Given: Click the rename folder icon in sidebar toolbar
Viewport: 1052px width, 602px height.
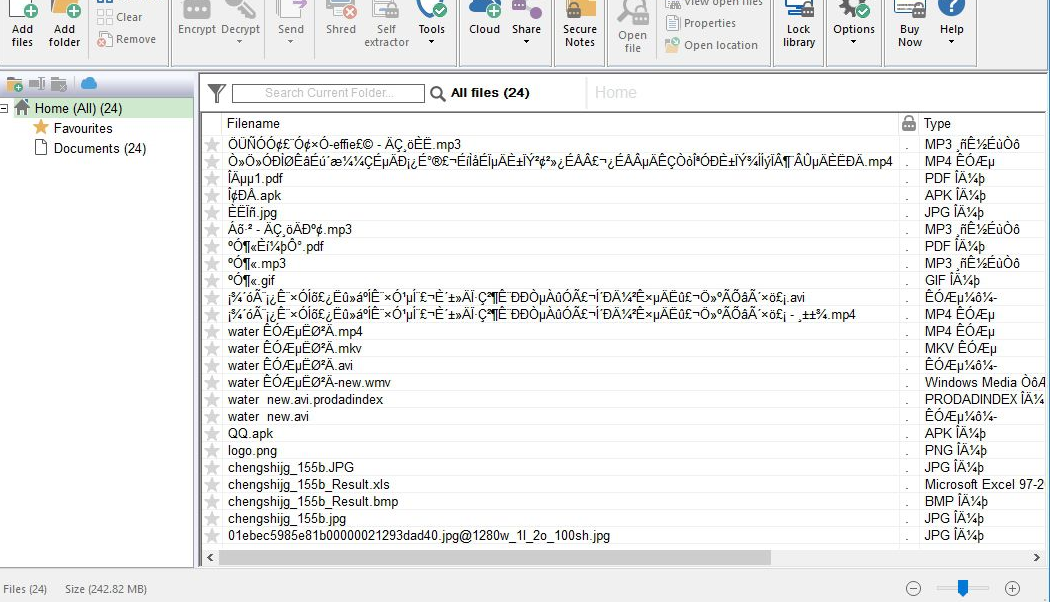Looking at the screenshot, I should 37,84.
